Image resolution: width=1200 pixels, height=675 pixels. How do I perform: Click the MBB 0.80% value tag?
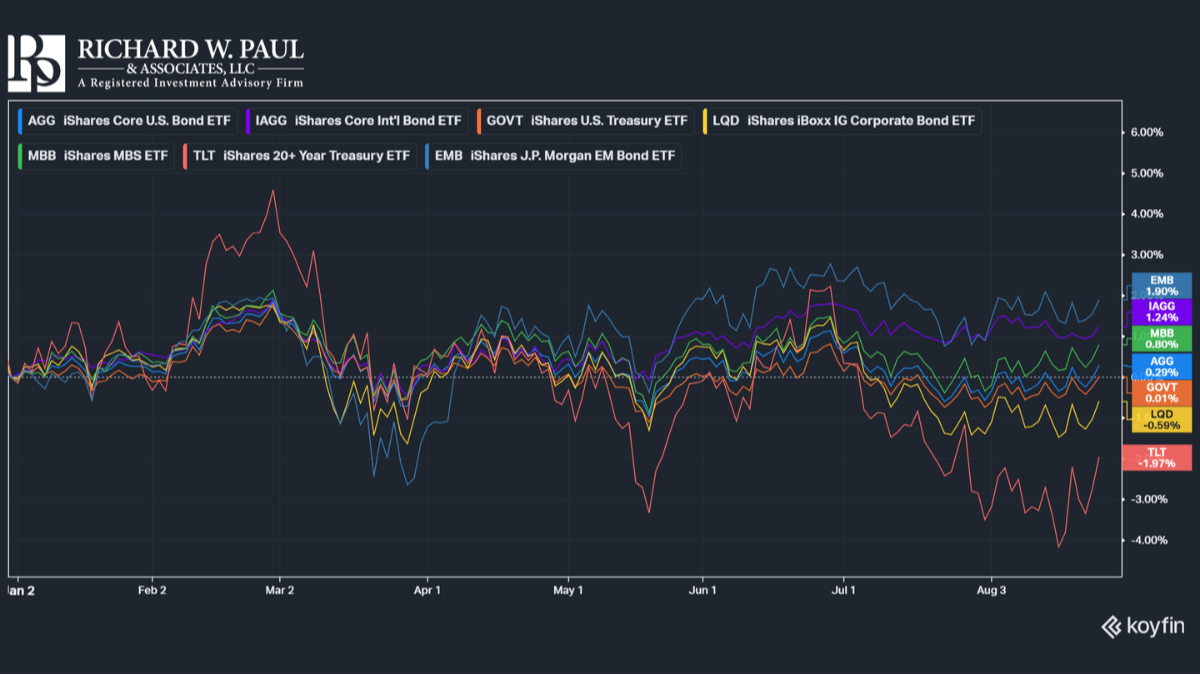[1162, 338]
